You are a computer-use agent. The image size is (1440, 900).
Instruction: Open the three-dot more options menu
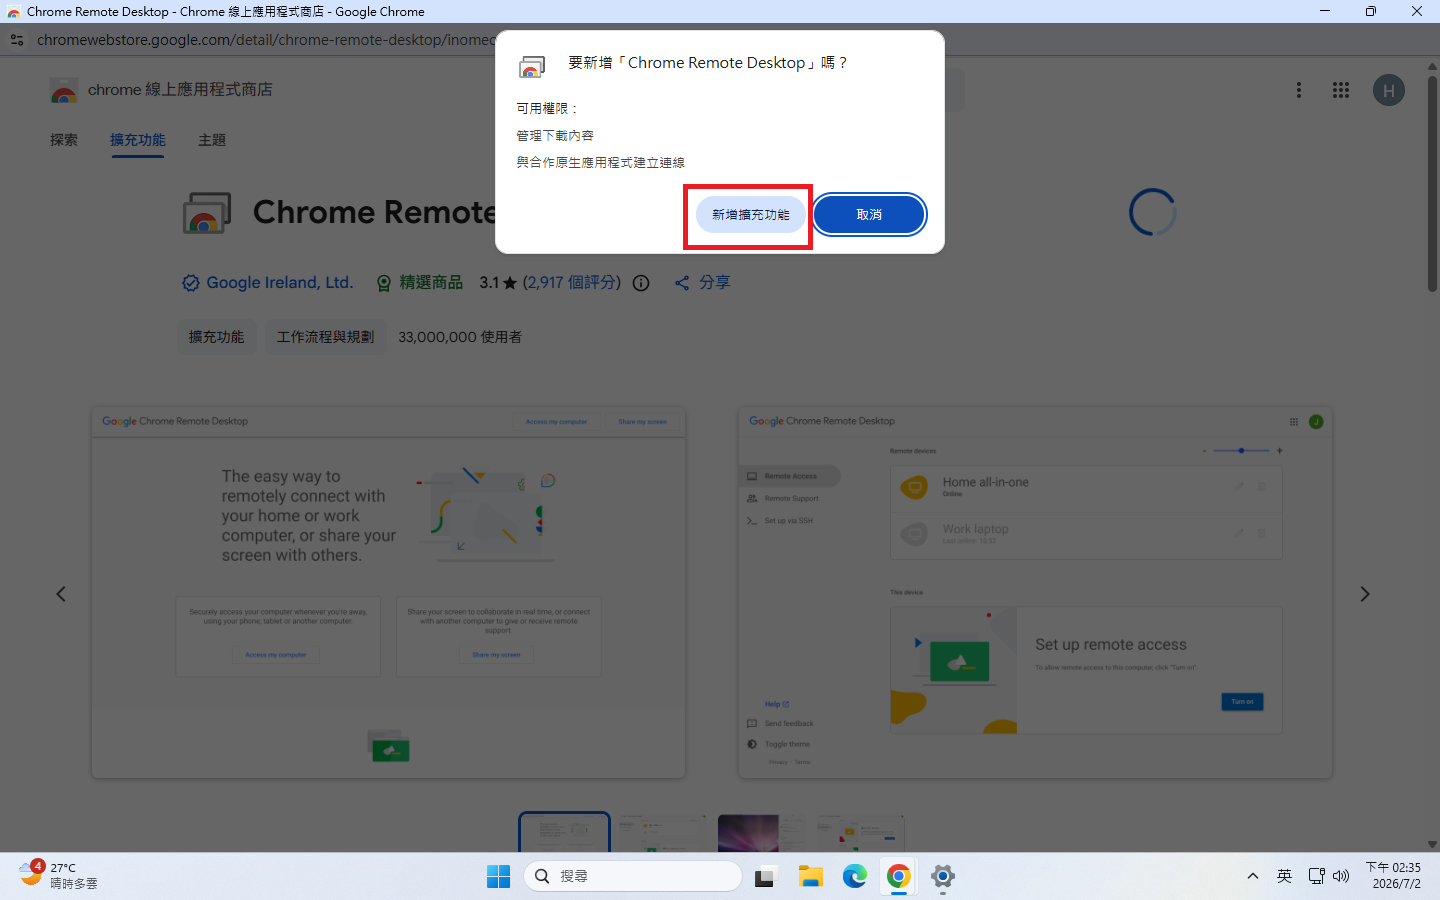pyautogui.click(x=1299, y=90)
